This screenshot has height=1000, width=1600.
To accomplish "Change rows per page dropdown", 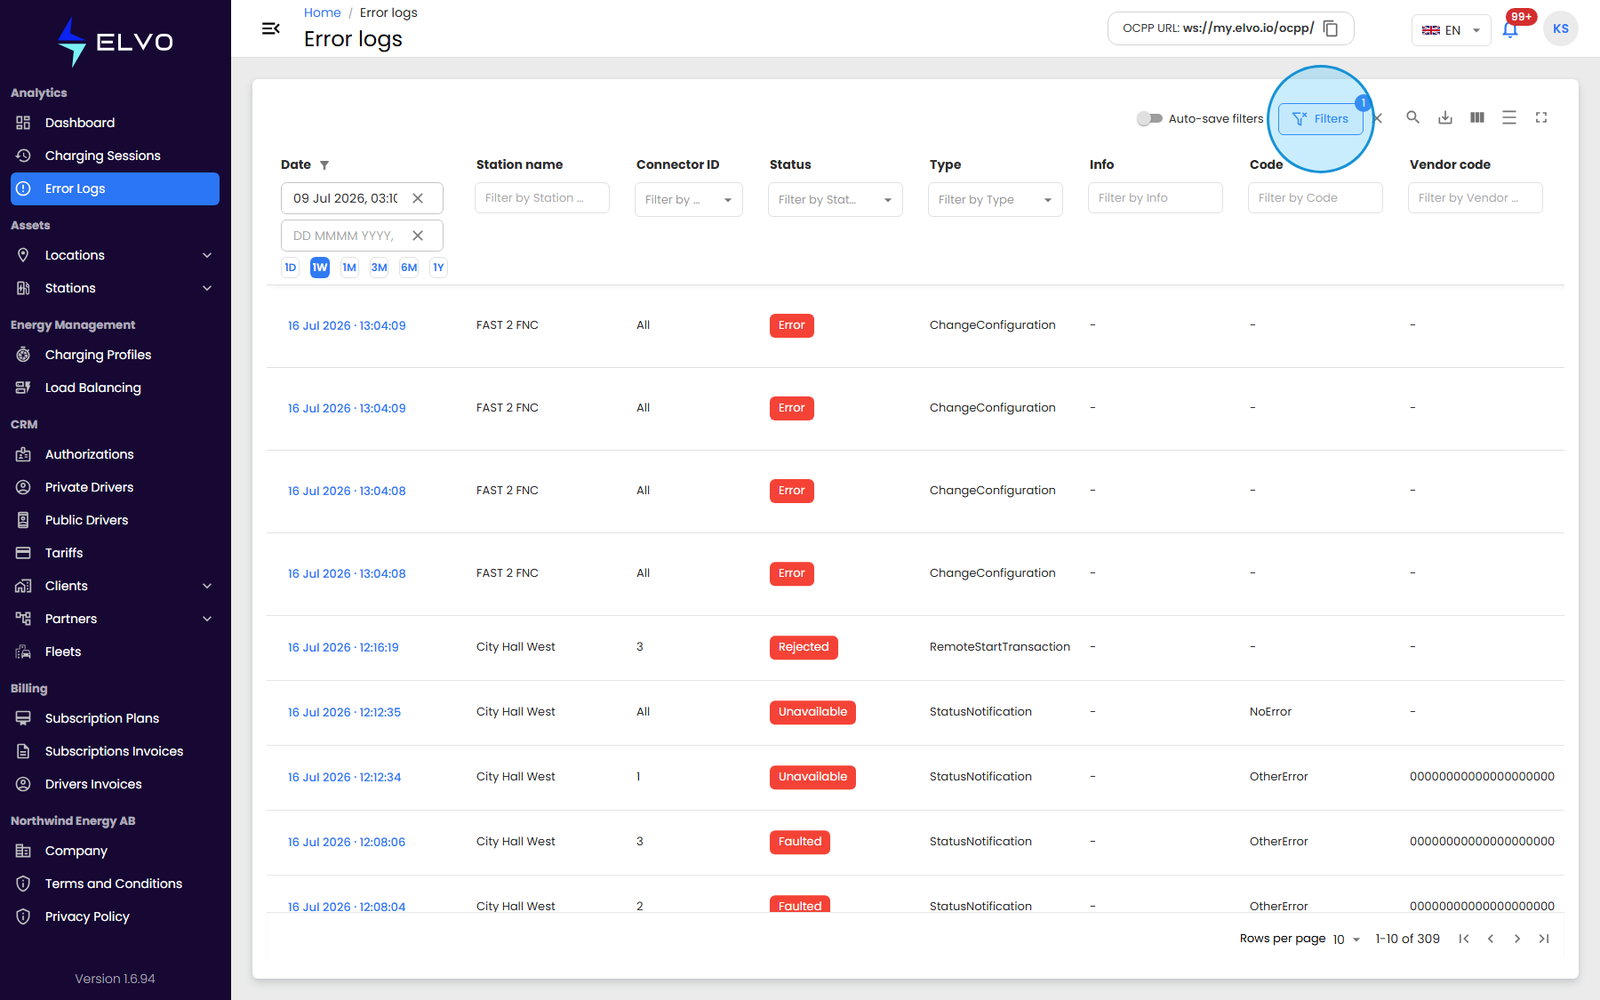I will tap(1346, 939).
